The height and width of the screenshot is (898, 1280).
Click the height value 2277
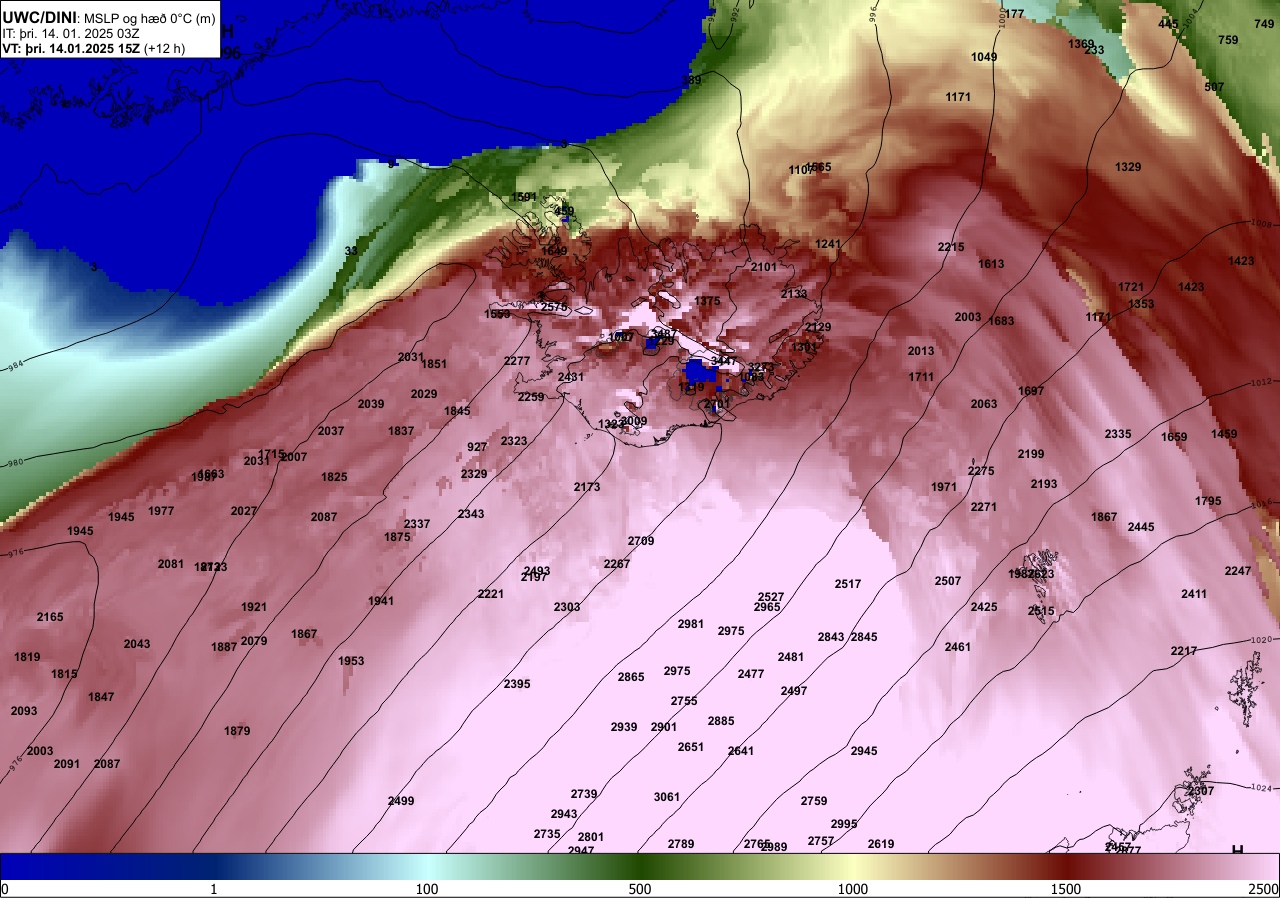pyautogui.click(x=517, y=361)
